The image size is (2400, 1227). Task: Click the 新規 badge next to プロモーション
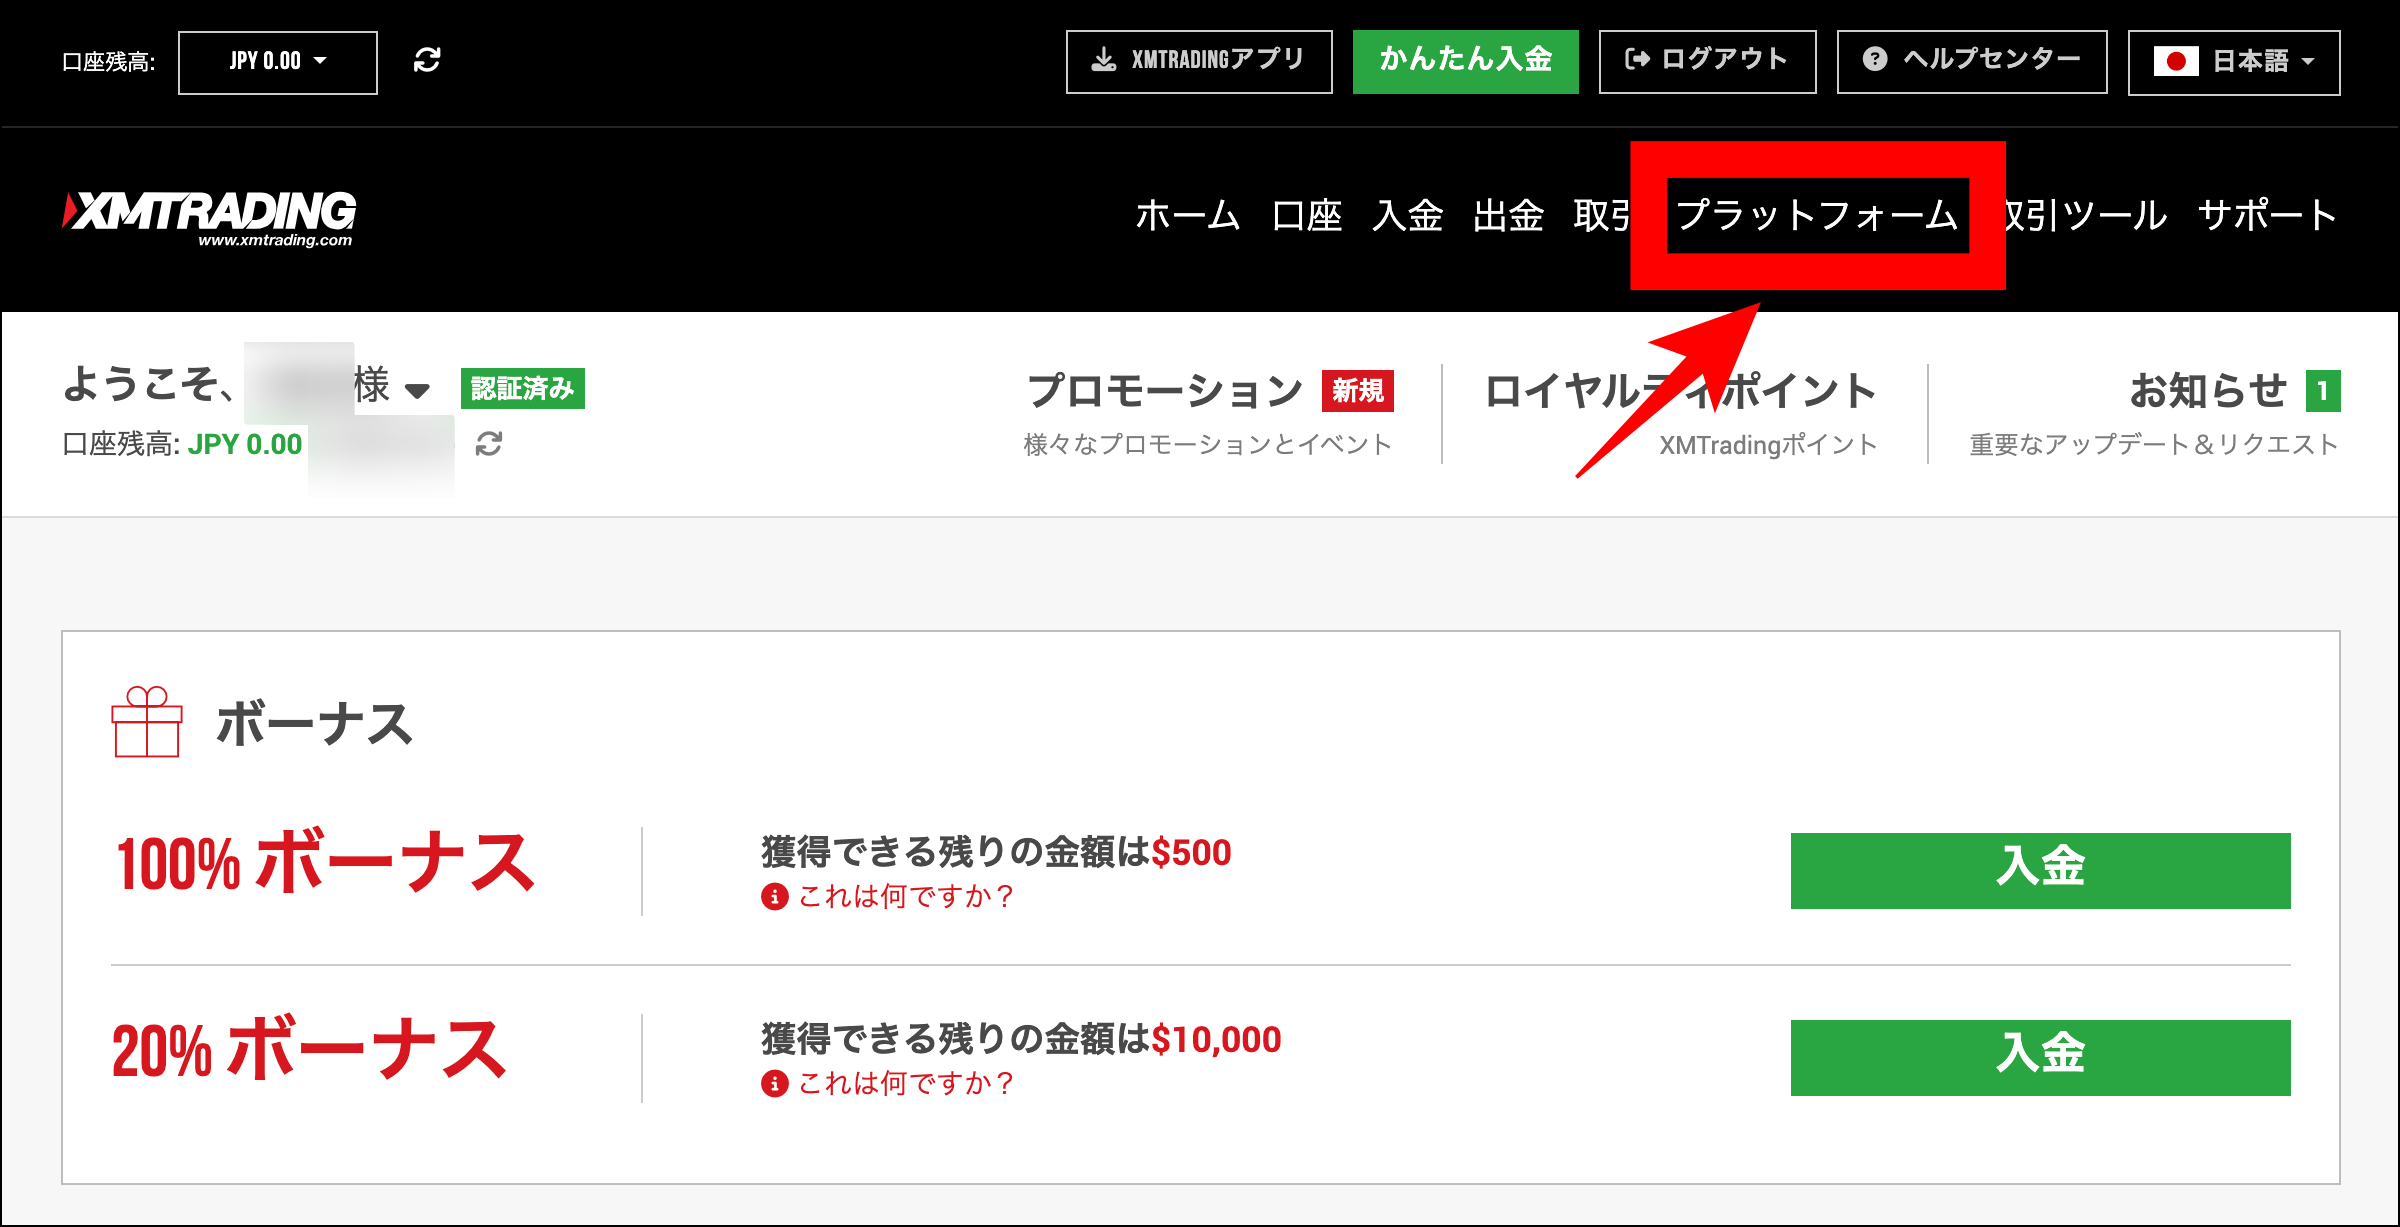(1357, 392)
